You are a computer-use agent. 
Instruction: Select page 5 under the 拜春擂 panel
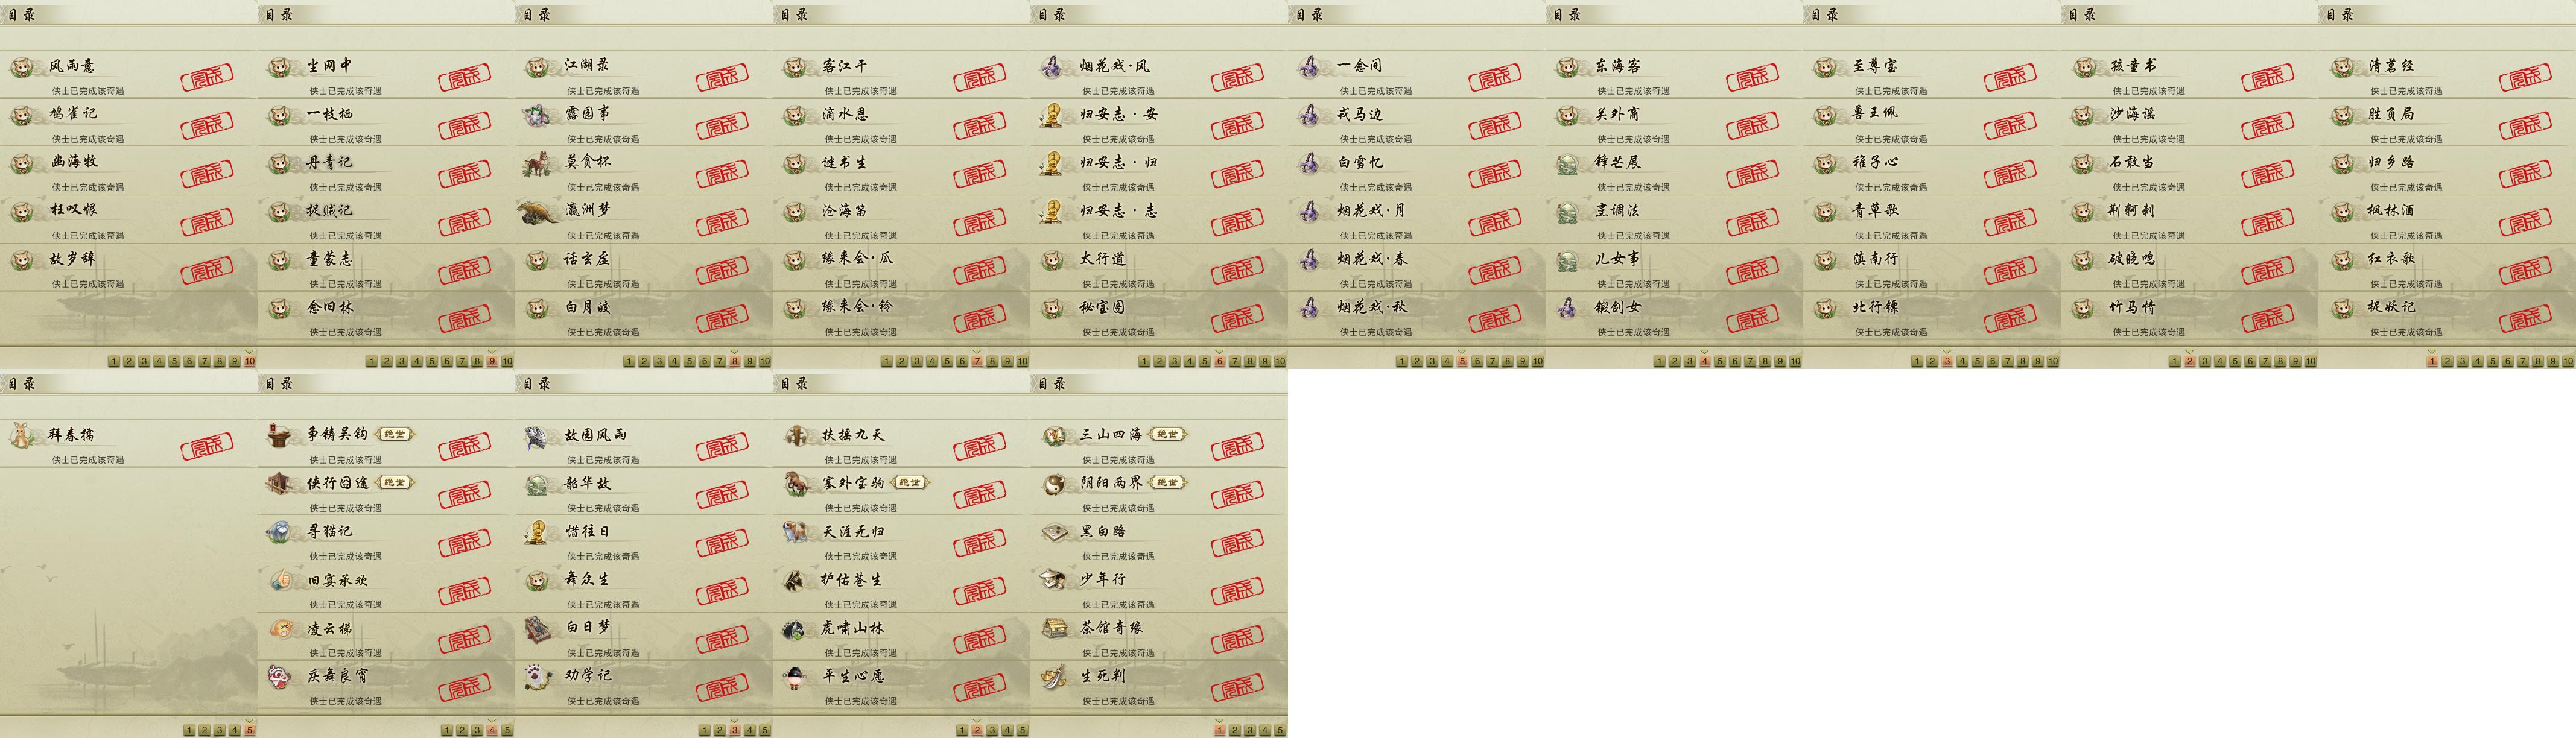(249, 730)
